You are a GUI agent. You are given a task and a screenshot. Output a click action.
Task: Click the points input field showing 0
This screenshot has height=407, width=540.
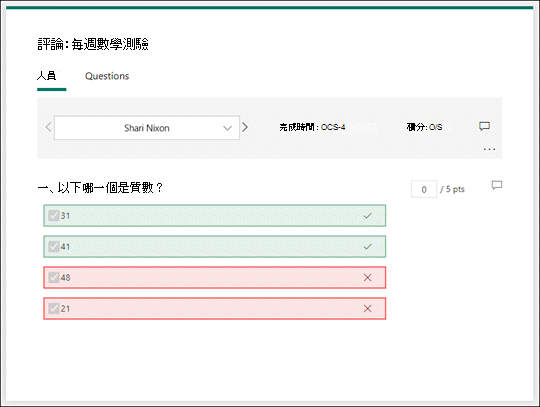click(424, 189)
